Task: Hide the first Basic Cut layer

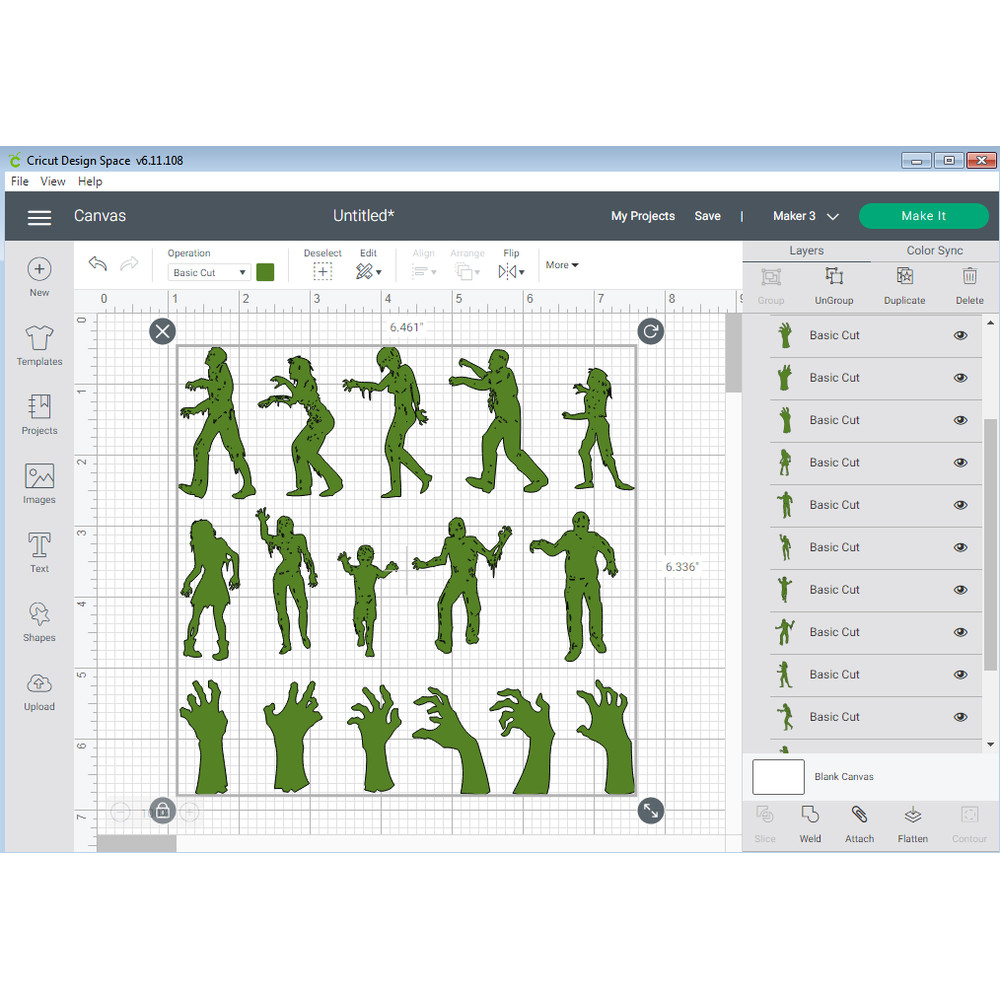Action: click(960, 335)
